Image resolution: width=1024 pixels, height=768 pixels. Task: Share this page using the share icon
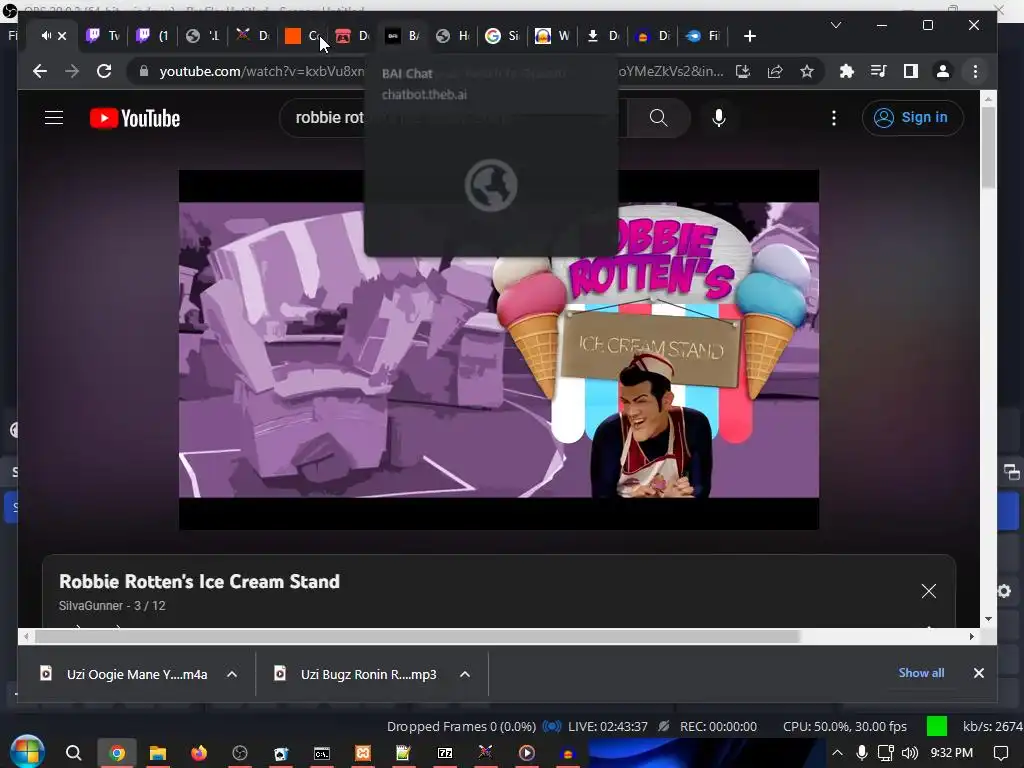(775, 71)
